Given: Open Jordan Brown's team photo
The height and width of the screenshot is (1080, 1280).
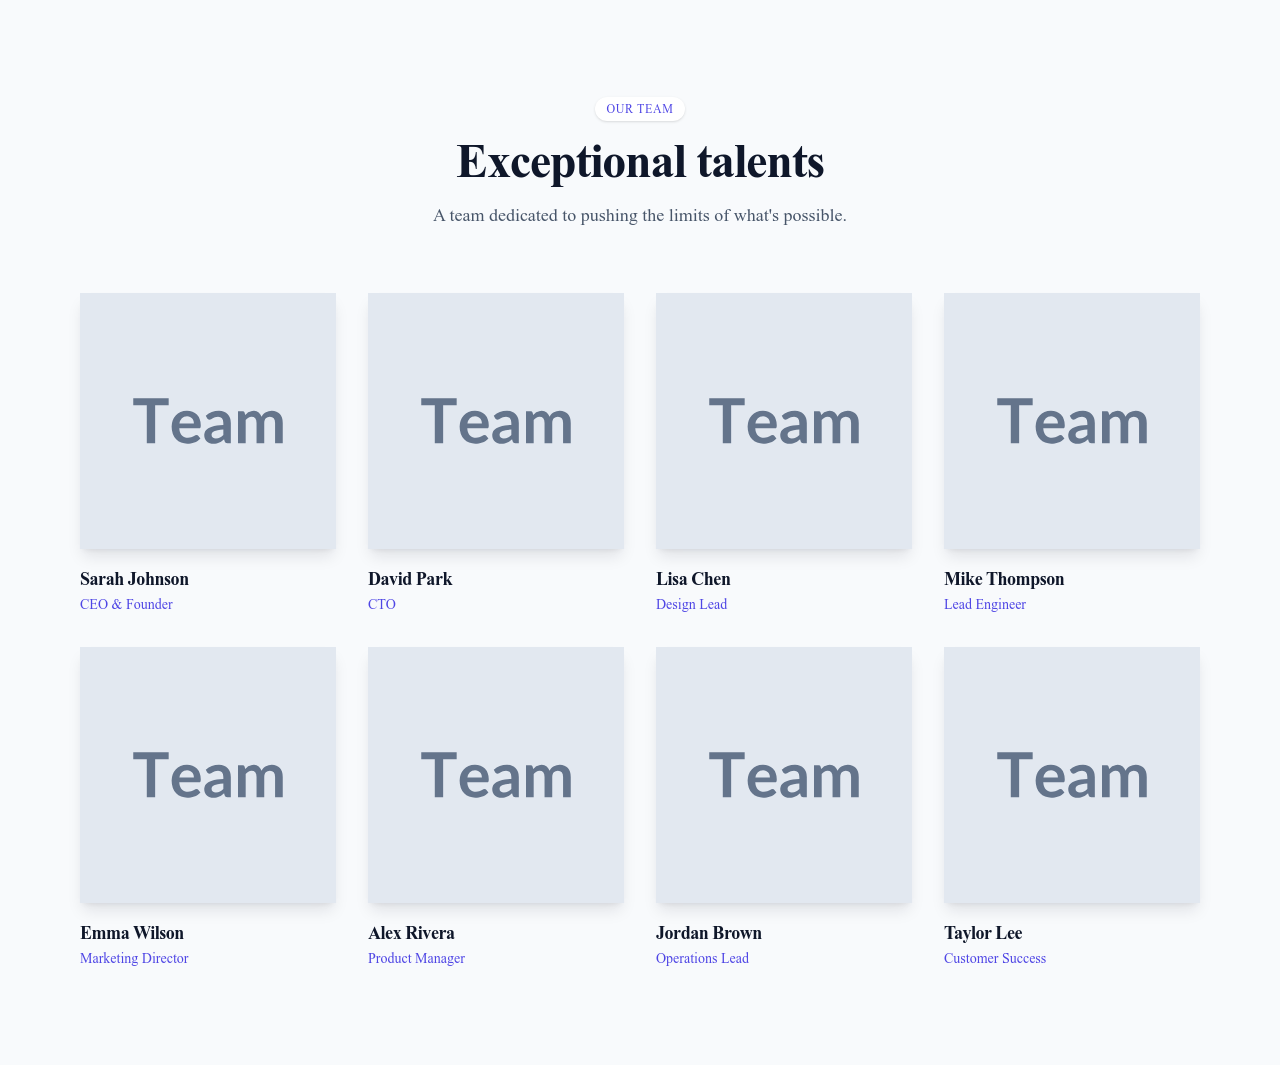Looking at the screenshot, I should coord(784,775).
